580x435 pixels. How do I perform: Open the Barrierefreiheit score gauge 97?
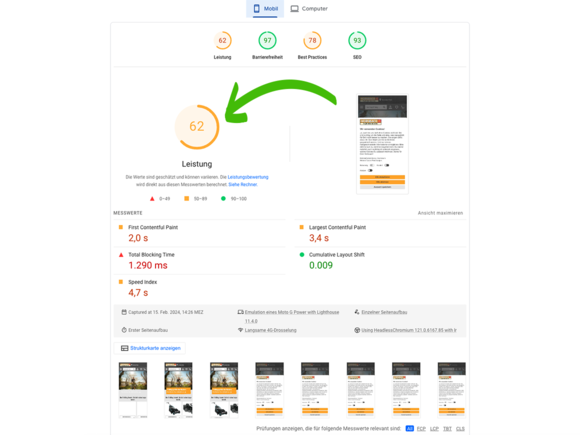point(267,40)
